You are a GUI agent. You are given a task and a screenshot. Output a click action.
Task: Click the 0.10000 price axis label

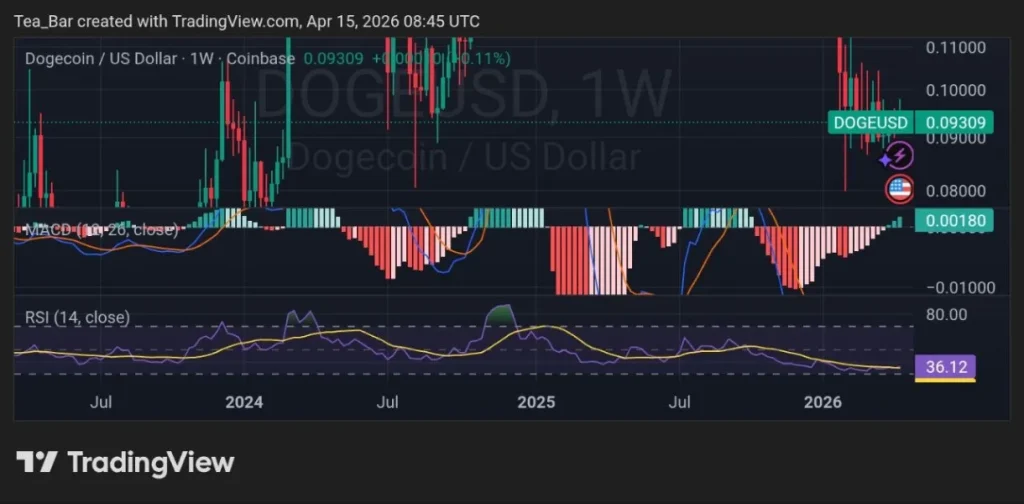[x=954, y=91]
